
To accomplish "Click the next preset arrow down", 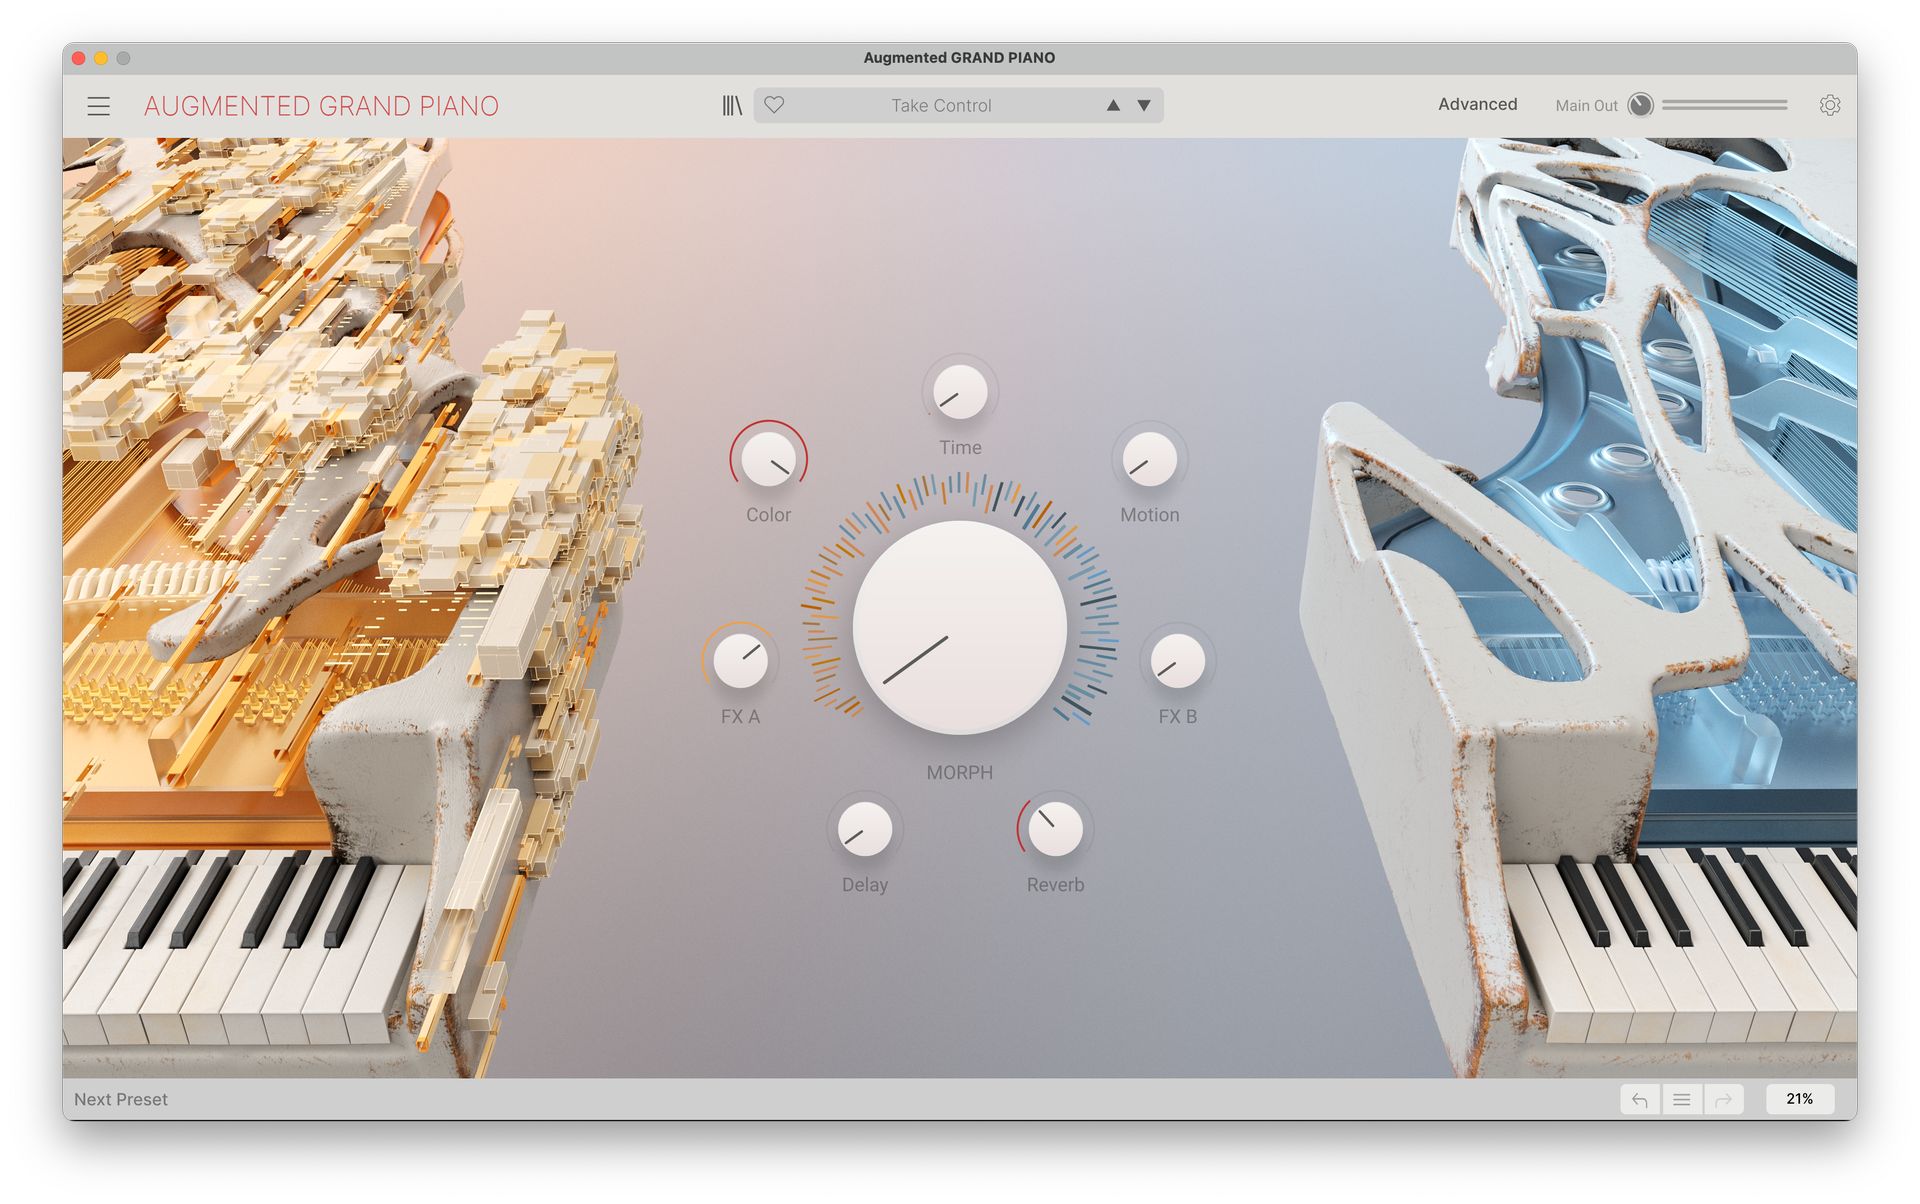I will [x=1139, y=103].
